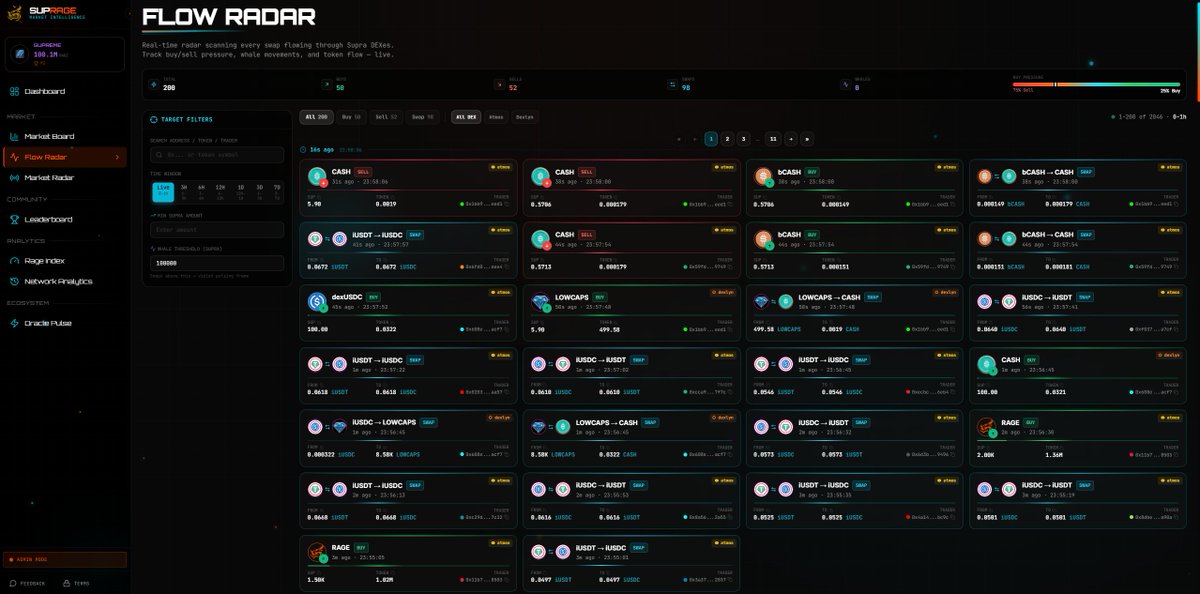Click the Supreme tier badge icon
1200x594 pixels.
(x=19, y=54)
